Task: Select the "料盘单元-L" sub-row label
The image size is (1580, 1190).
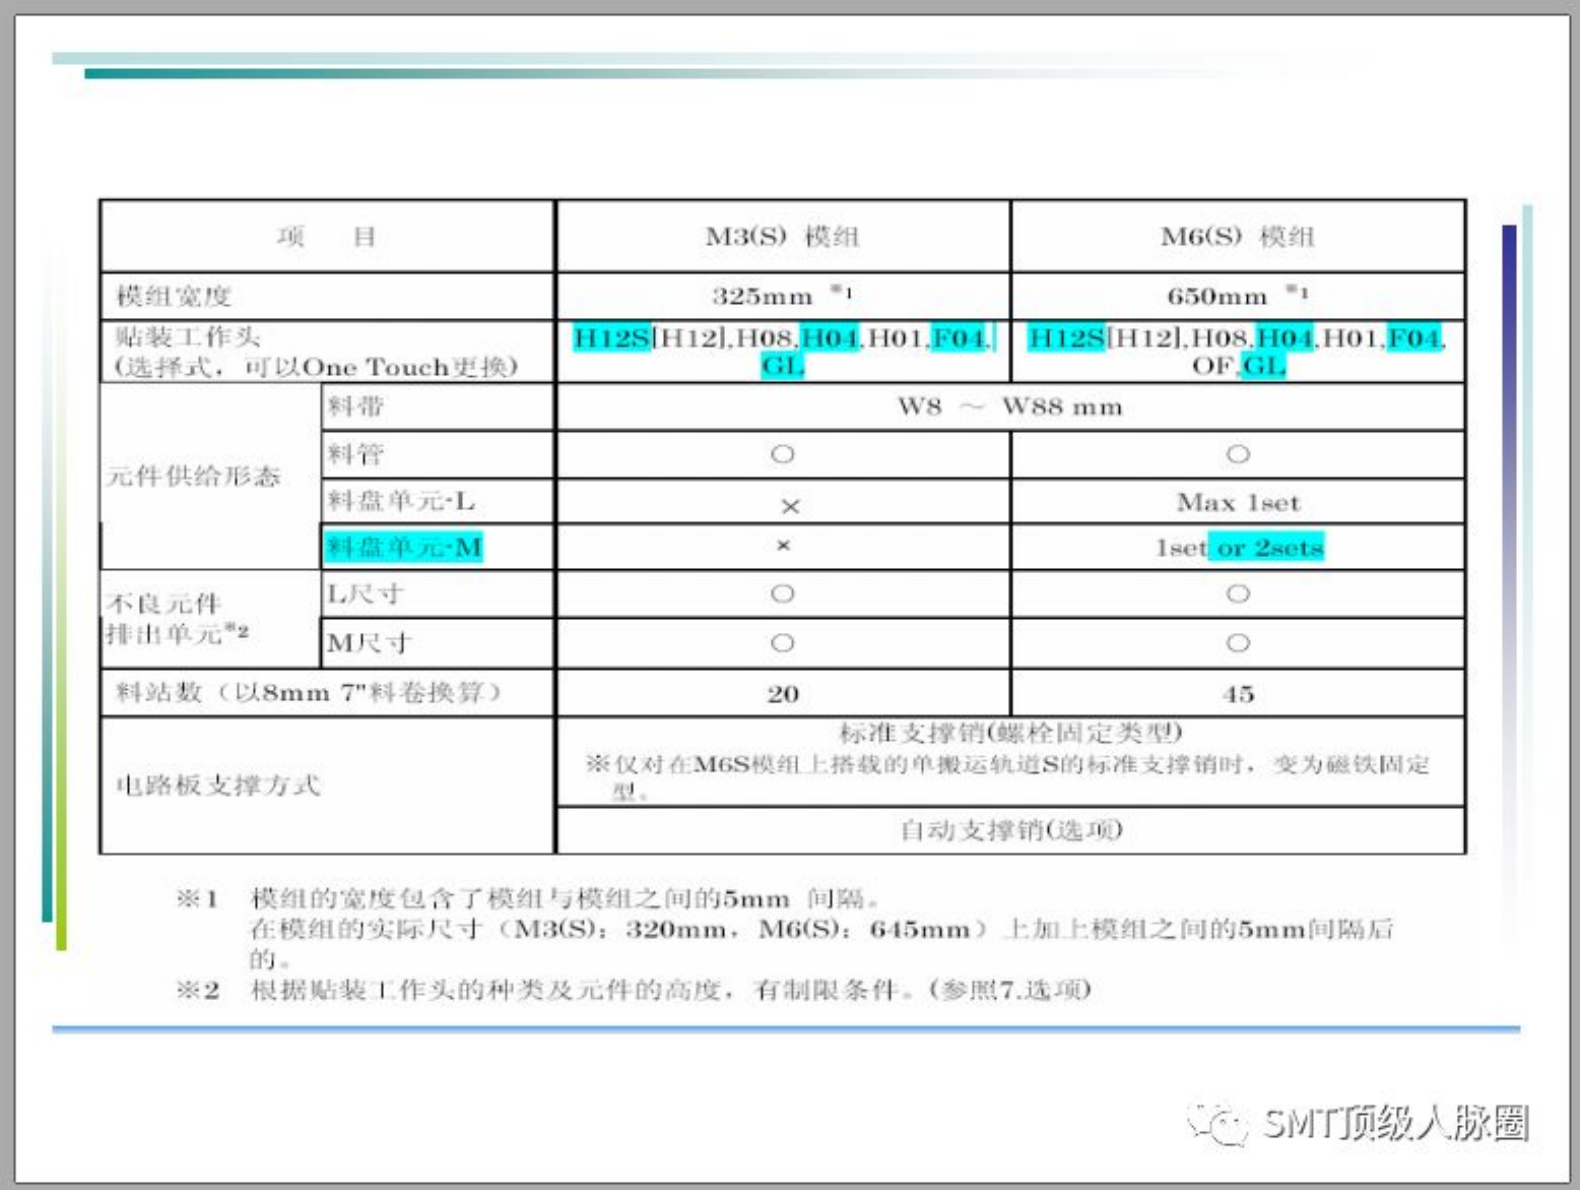Action: (401, 501)
